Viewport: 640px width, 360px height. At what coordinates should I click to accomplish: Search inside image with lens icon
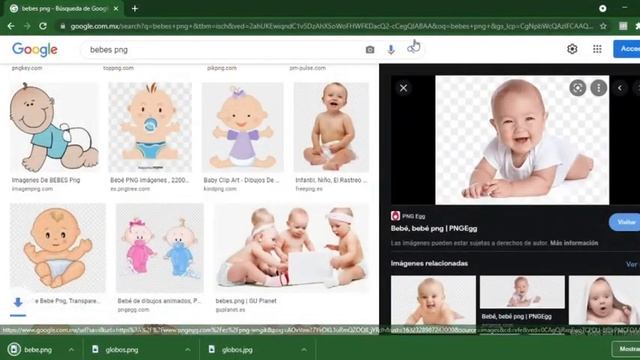(x=578, y=88)
